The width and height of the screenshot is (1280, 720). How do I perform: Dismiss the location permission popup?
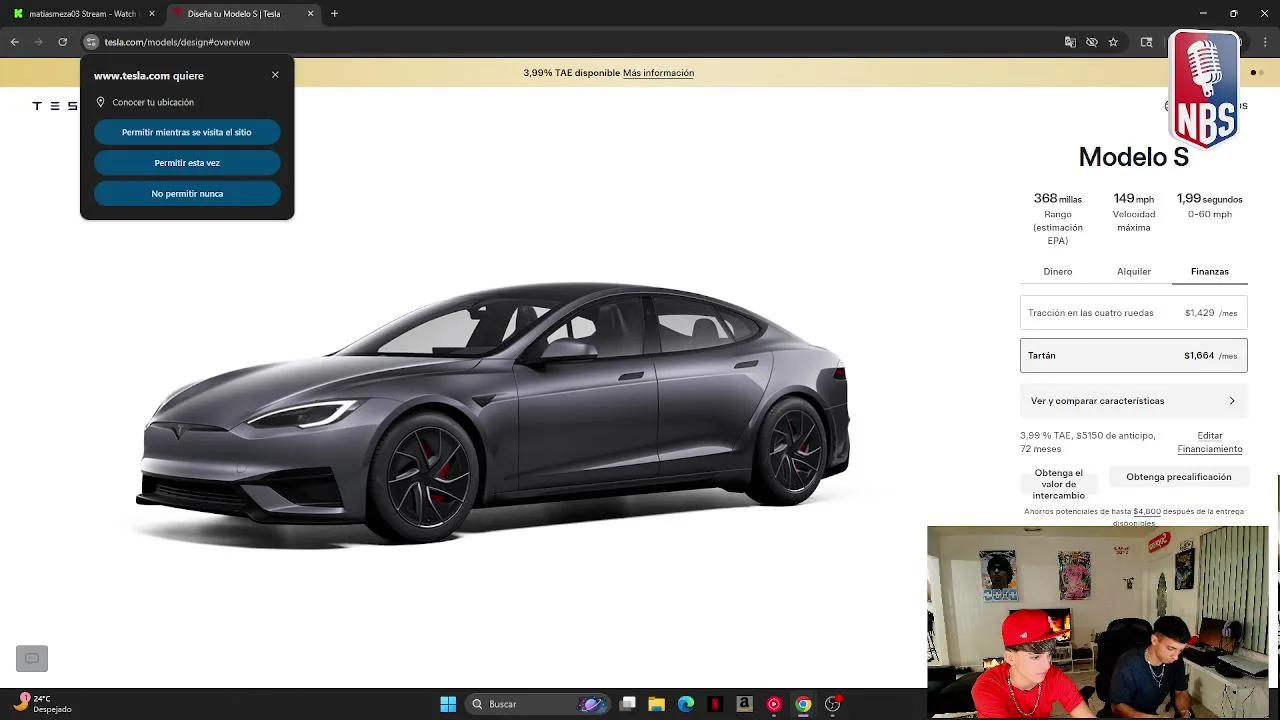click(275, 75)
